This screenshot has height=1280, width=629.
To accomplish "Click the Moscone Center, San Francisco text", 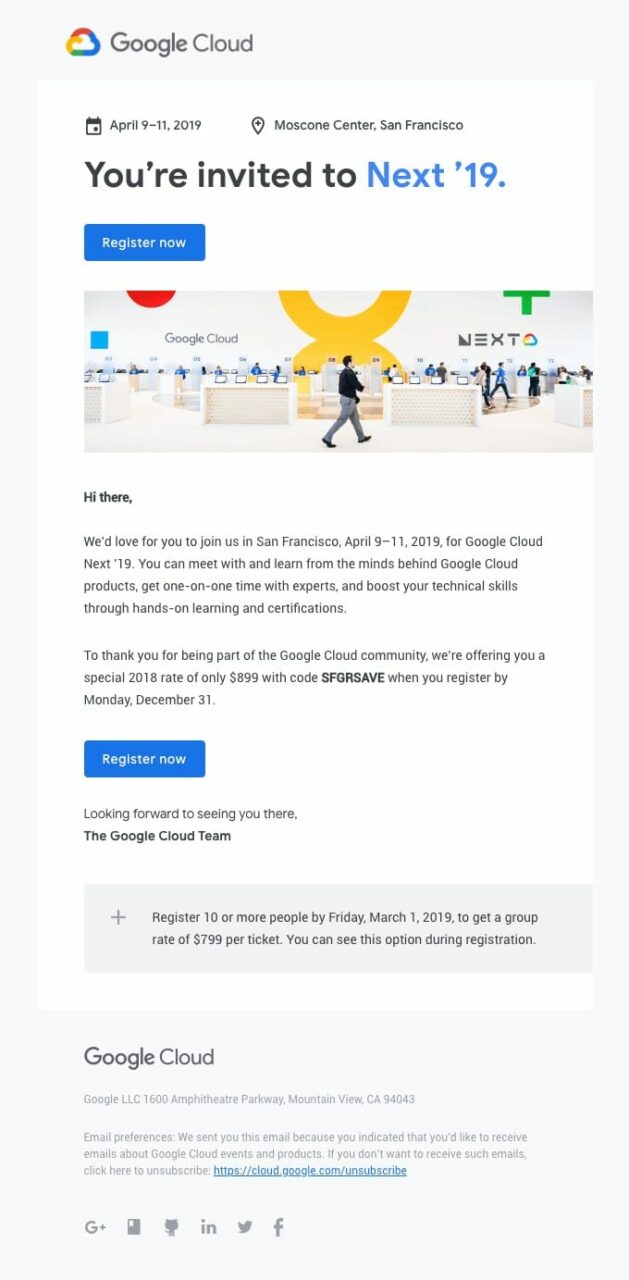I will (369, 125).
